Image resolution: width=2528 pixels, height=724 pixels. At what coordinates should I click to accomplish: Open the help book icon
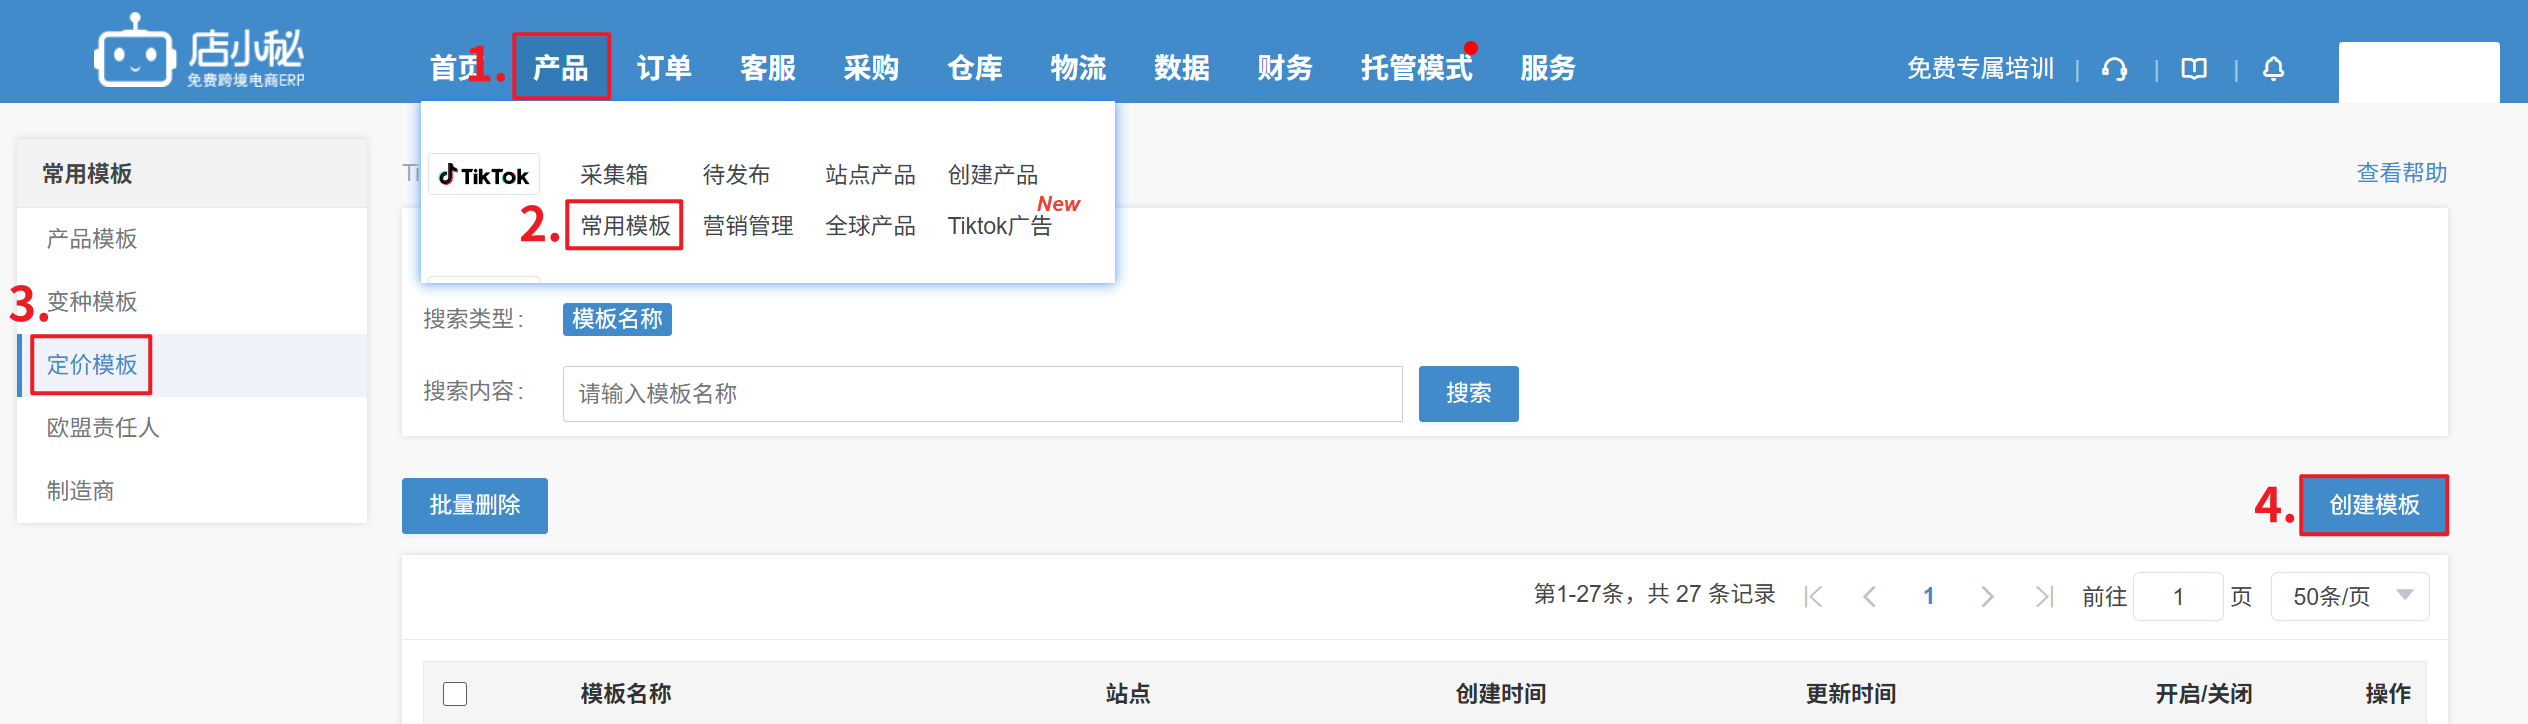tap(2194, 68)
